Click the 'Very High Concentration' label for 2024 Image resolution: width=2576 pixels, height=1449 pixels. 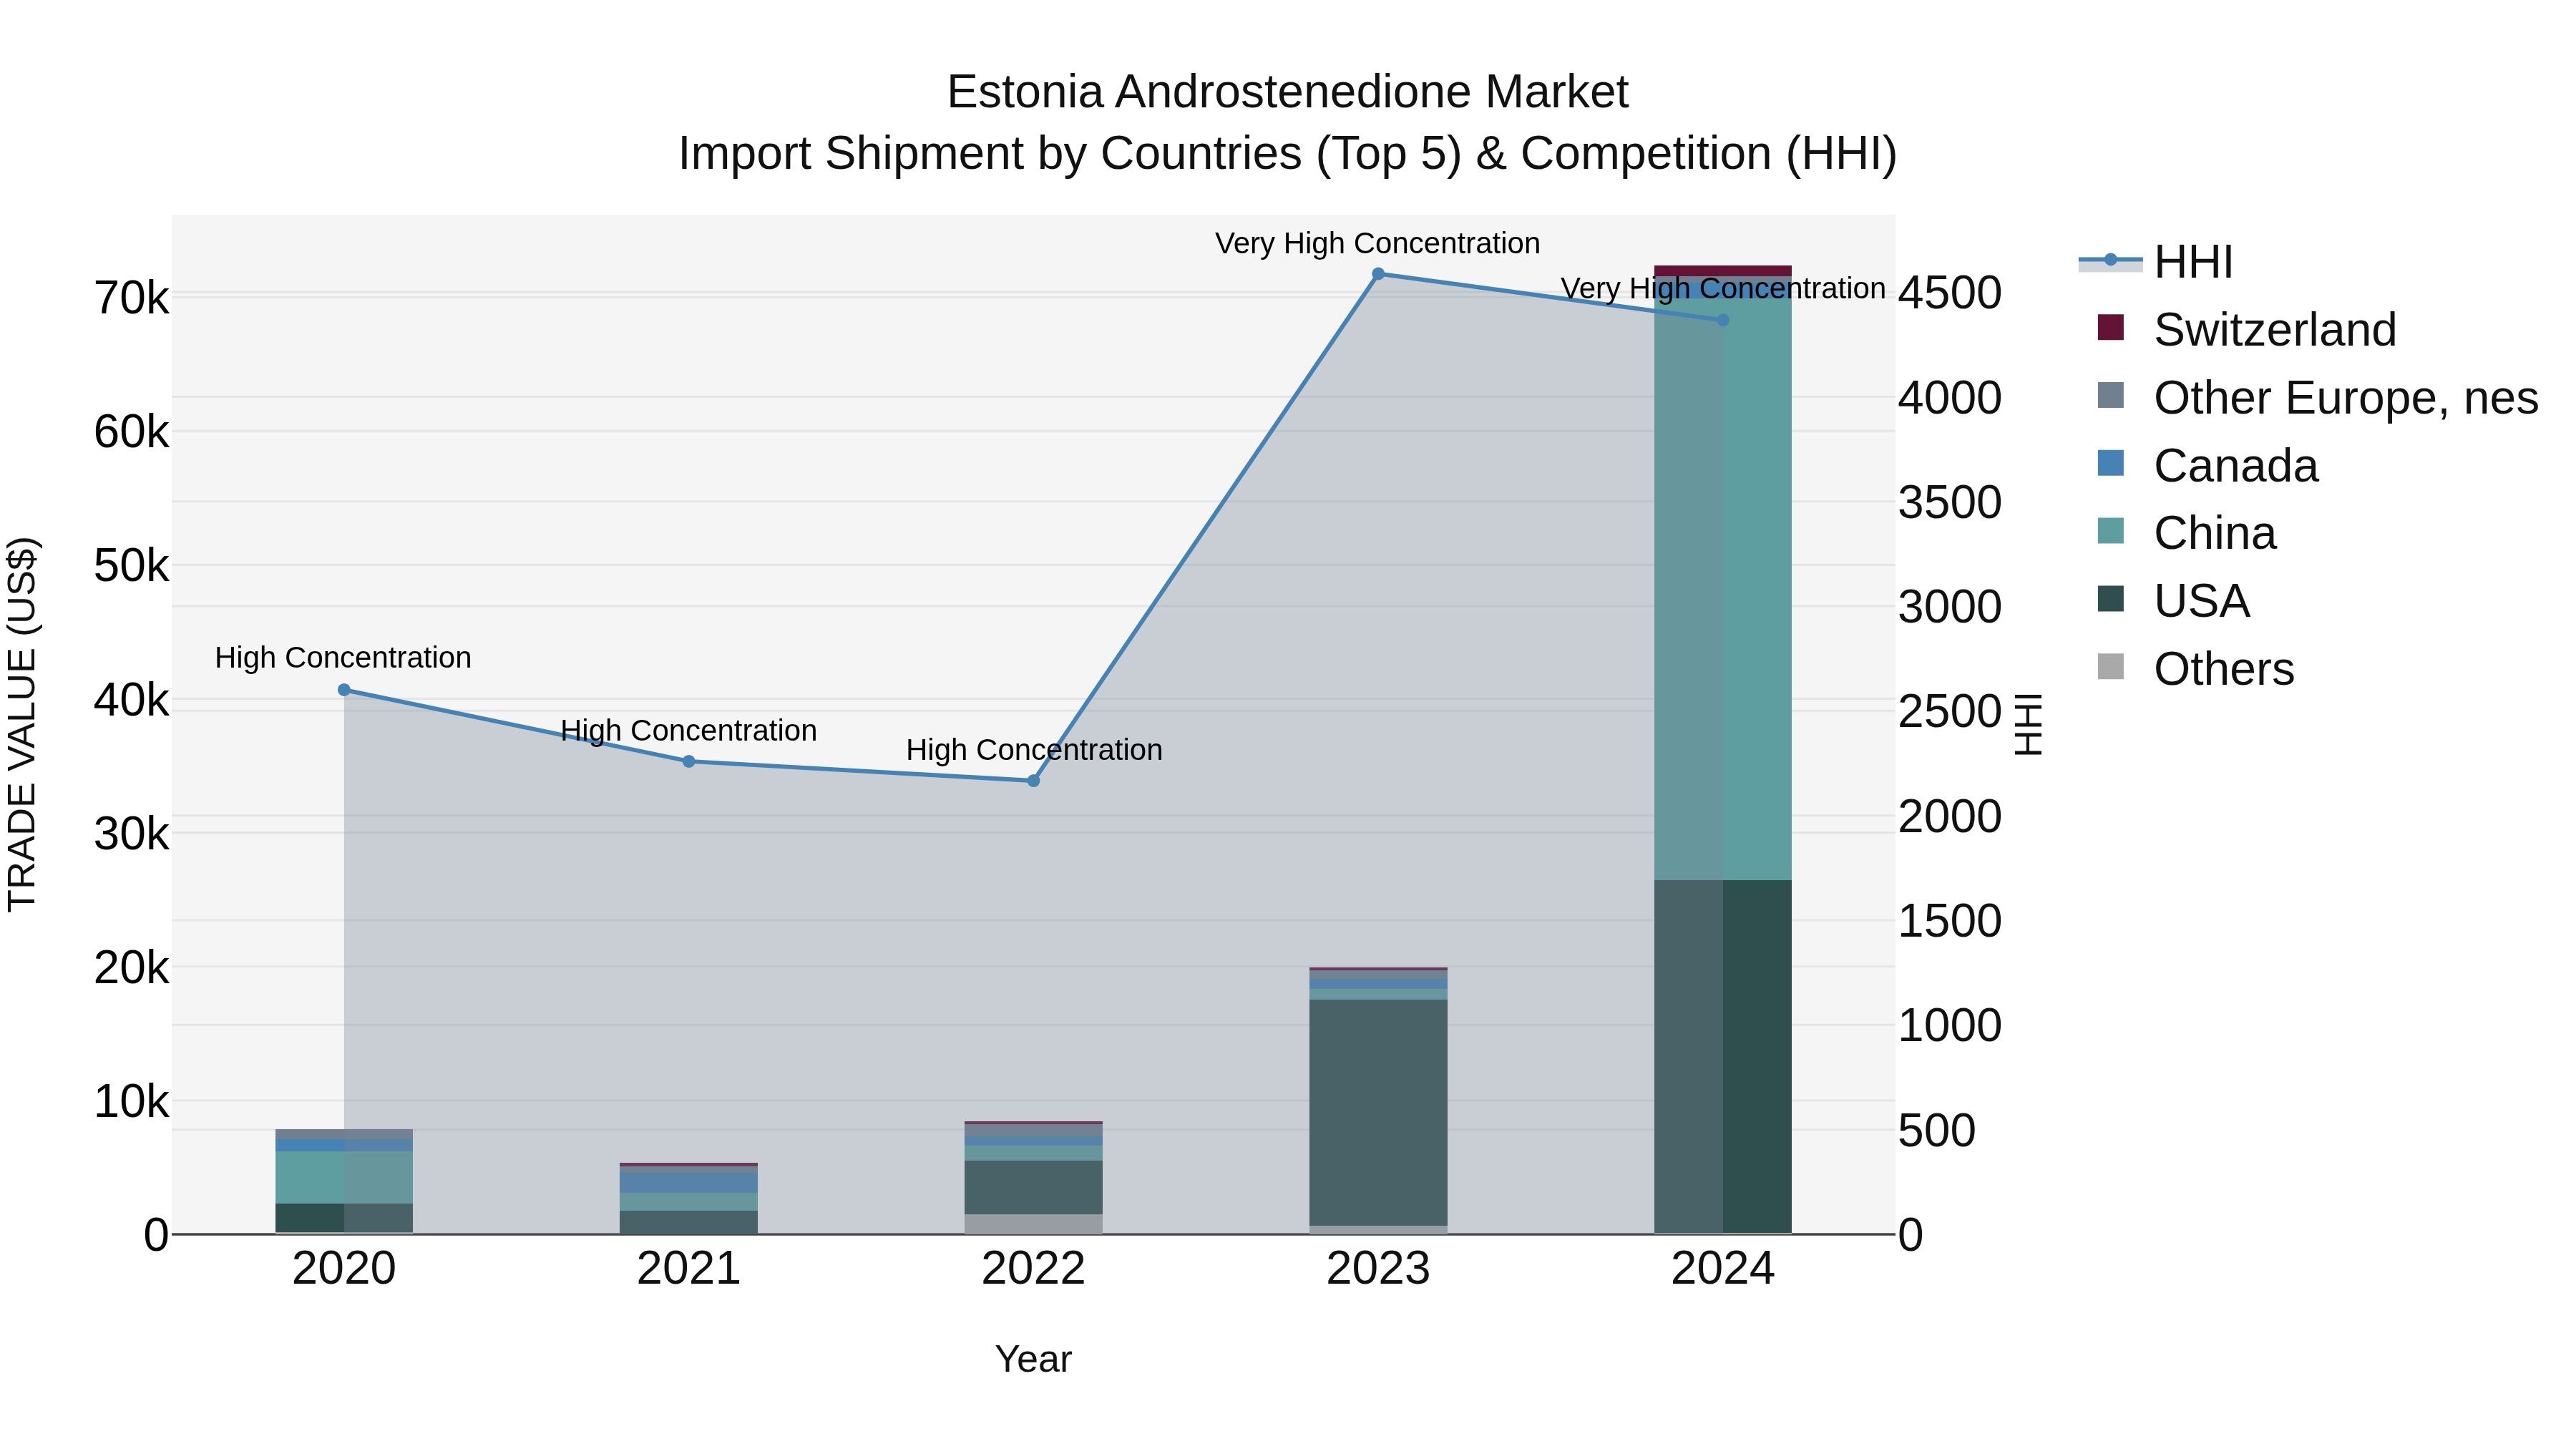point(1723,289)
